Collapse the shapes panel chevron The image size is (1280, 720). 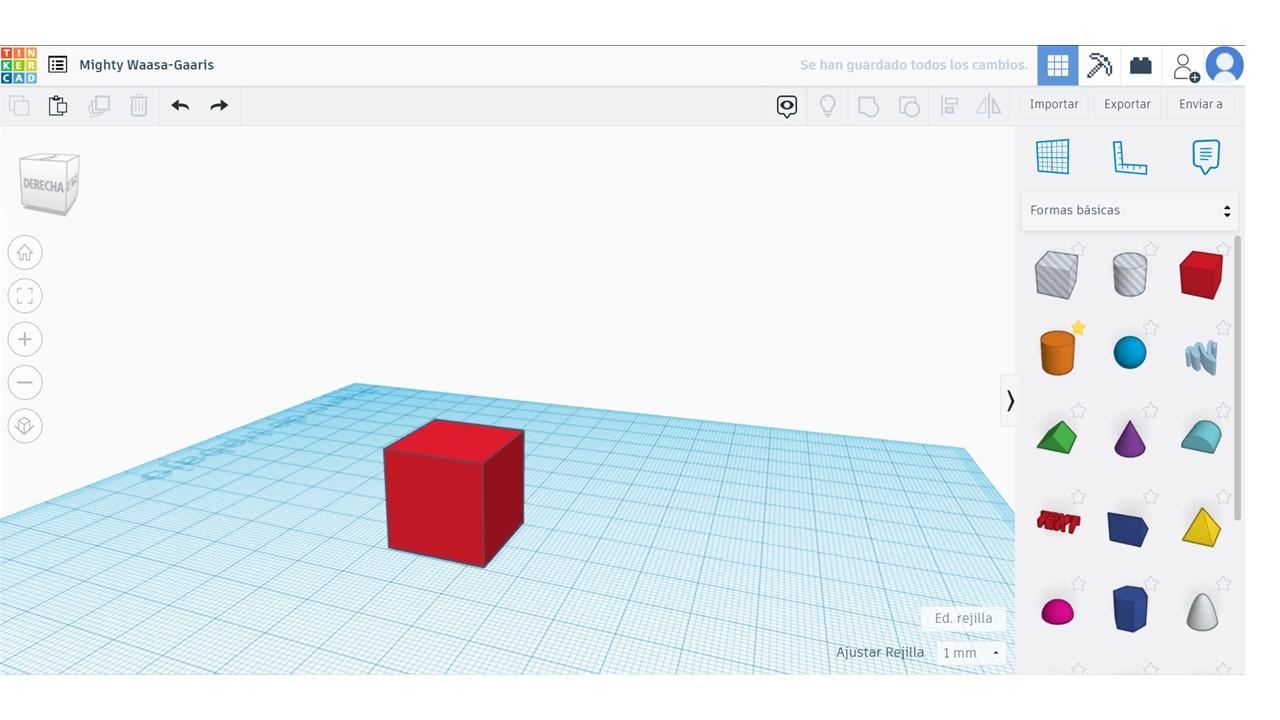tap(1009, 401)
